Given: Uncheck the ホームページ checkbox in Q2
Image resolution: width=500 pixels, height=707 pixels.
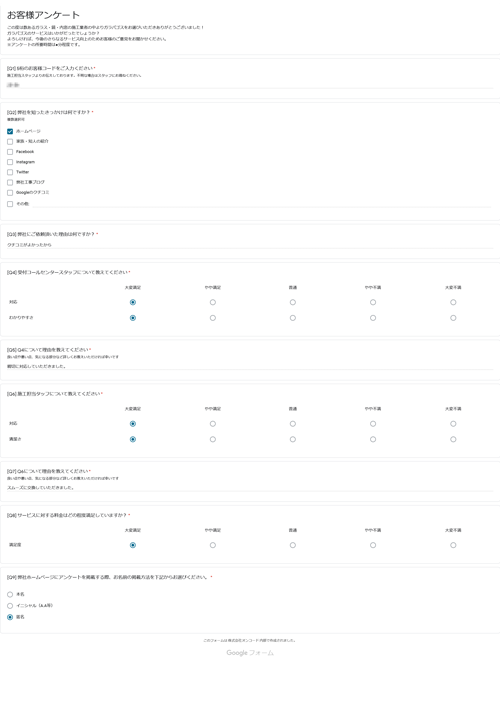Looking at the screenshot, I should [x=10, y=131].
